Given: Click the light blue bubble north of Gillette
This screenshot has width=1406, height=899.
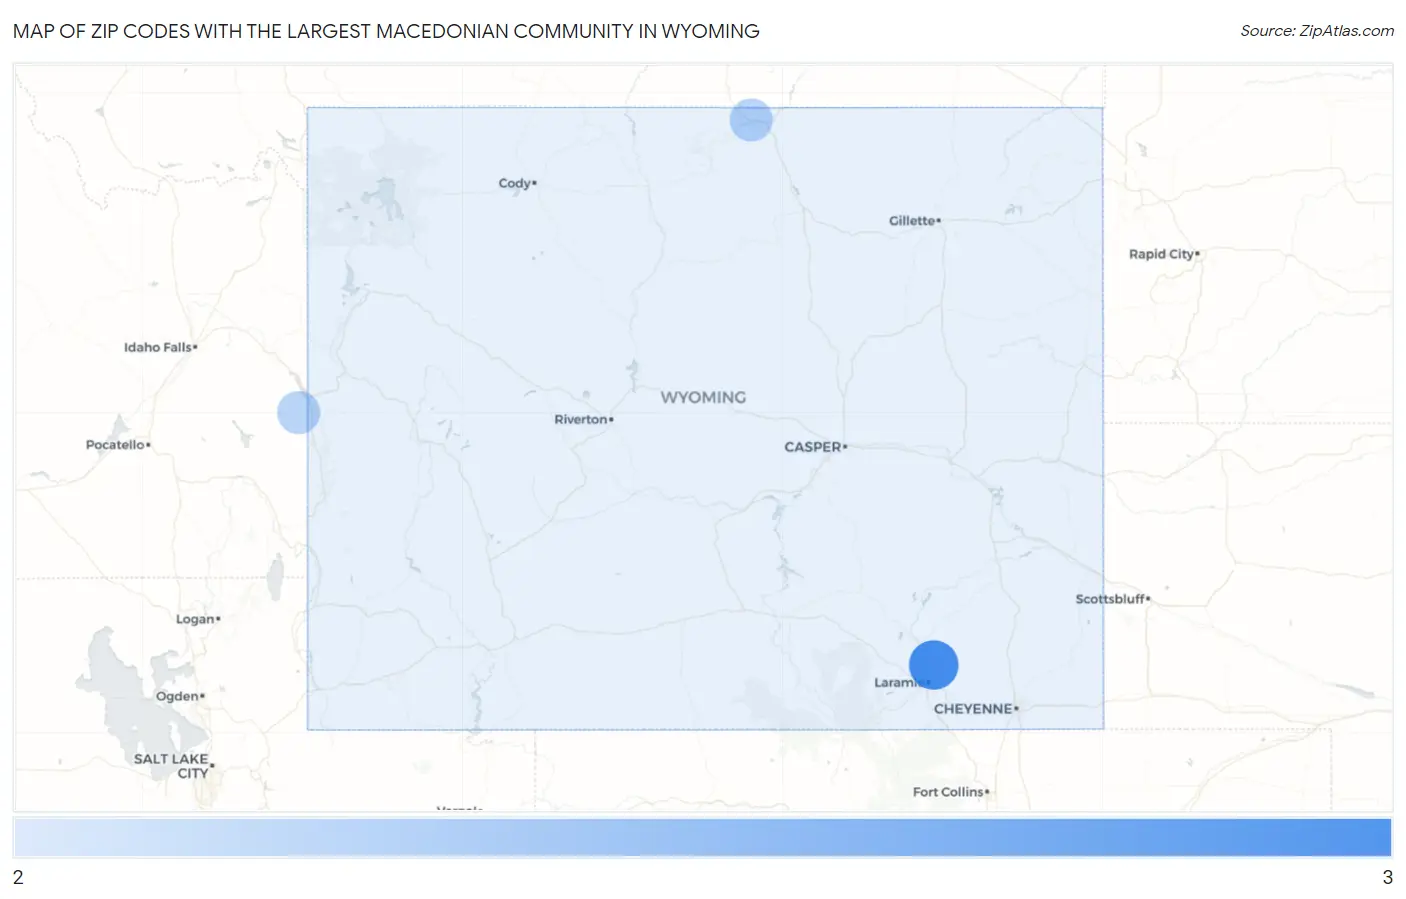Looking at the screenshot, I should tap(751, 120).
